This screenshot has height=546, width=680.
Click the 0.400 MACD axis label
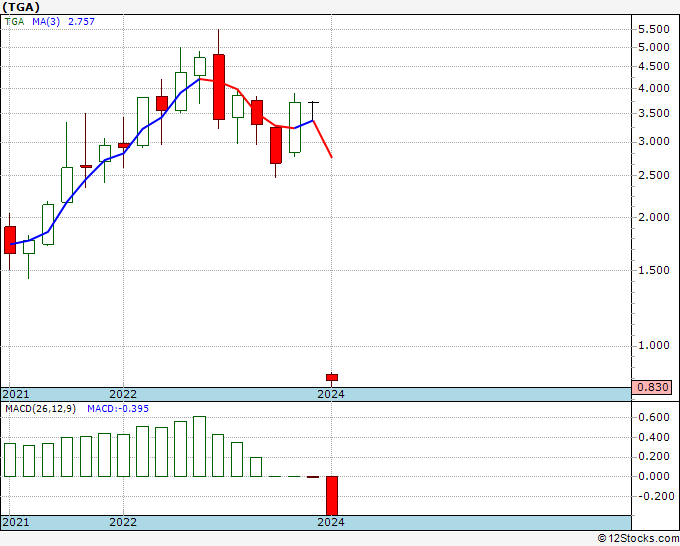[x=654, y=438]
